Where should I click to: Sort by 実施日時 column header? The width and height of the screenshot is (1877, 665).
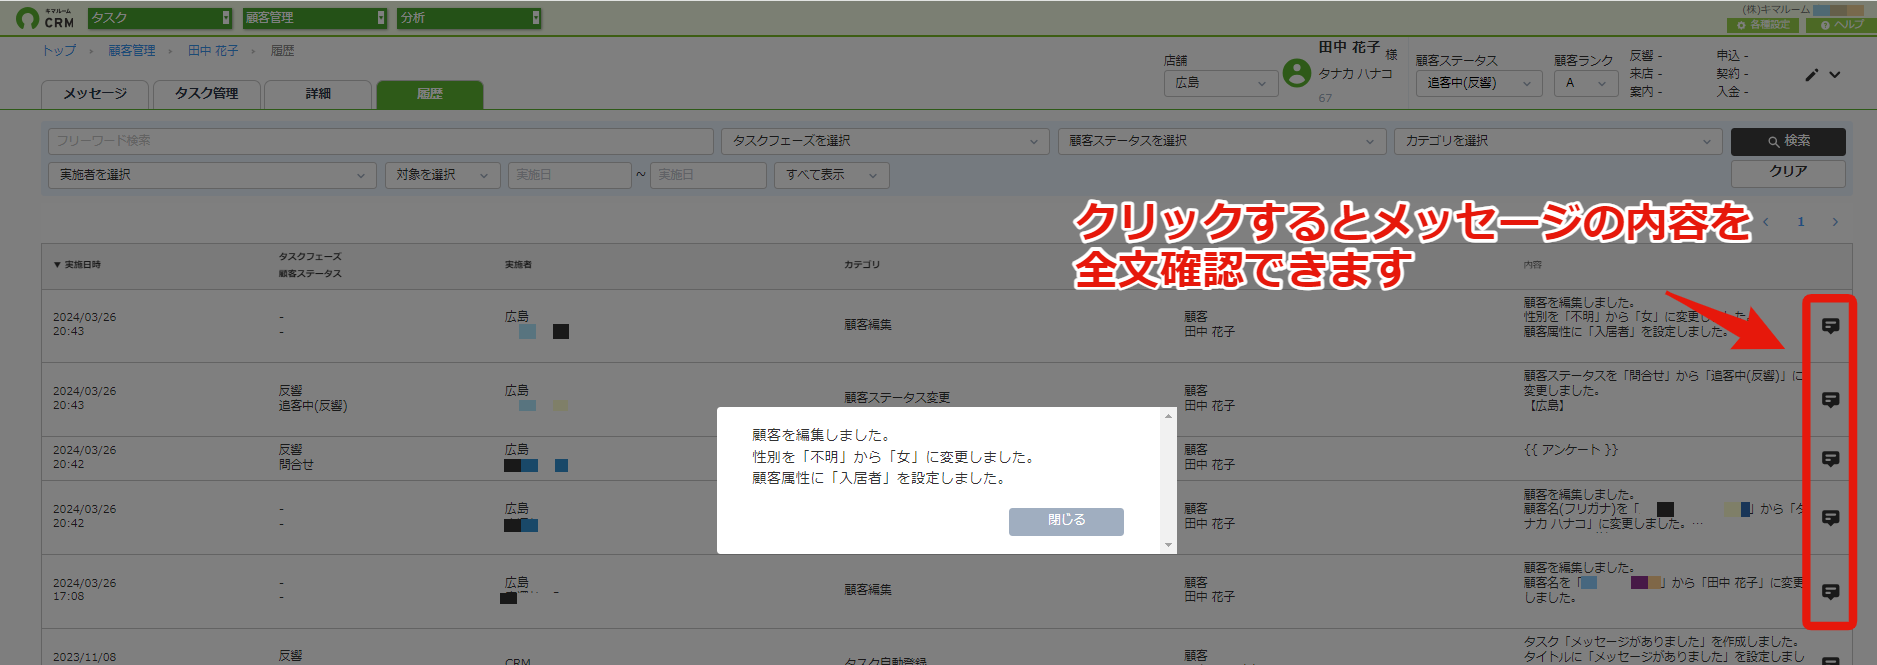tap(77, 265)
